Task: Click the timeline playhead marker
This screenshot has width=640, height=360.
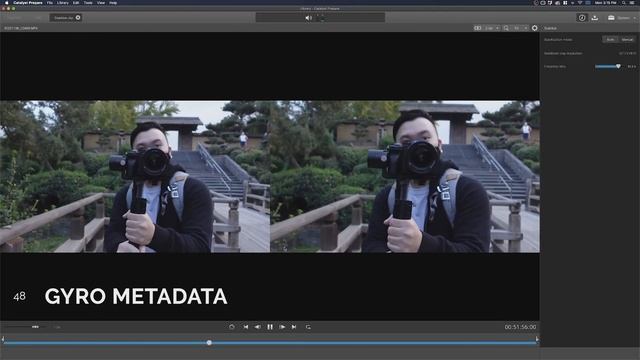Action: click(209, 343)
